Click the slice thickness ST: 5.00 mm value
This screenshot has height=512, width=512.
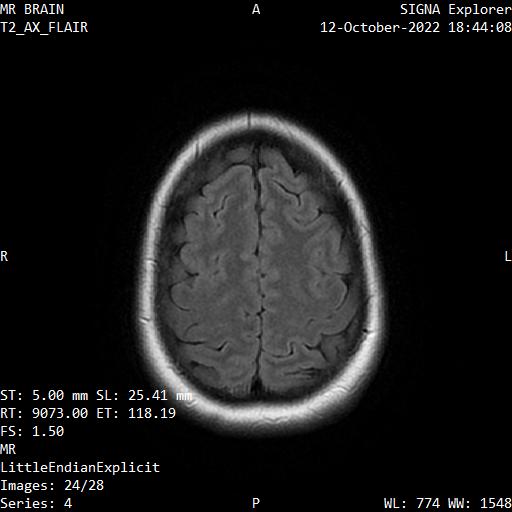tap(44, 395)
